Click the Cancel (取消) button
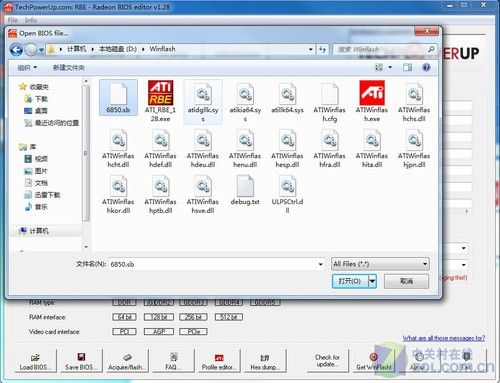The width and height of the screenshot is (500, 383). click(x=406, y=281)
